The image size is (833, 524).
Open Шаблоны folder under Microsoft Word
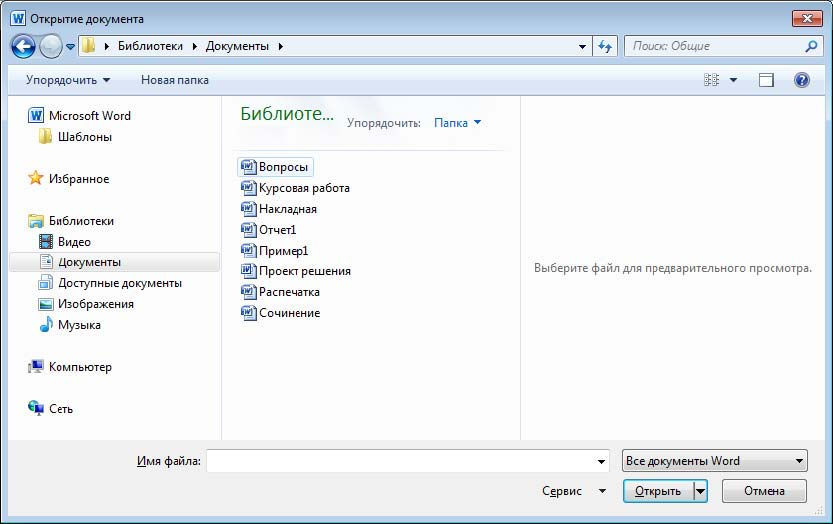[x=84, y=137]
